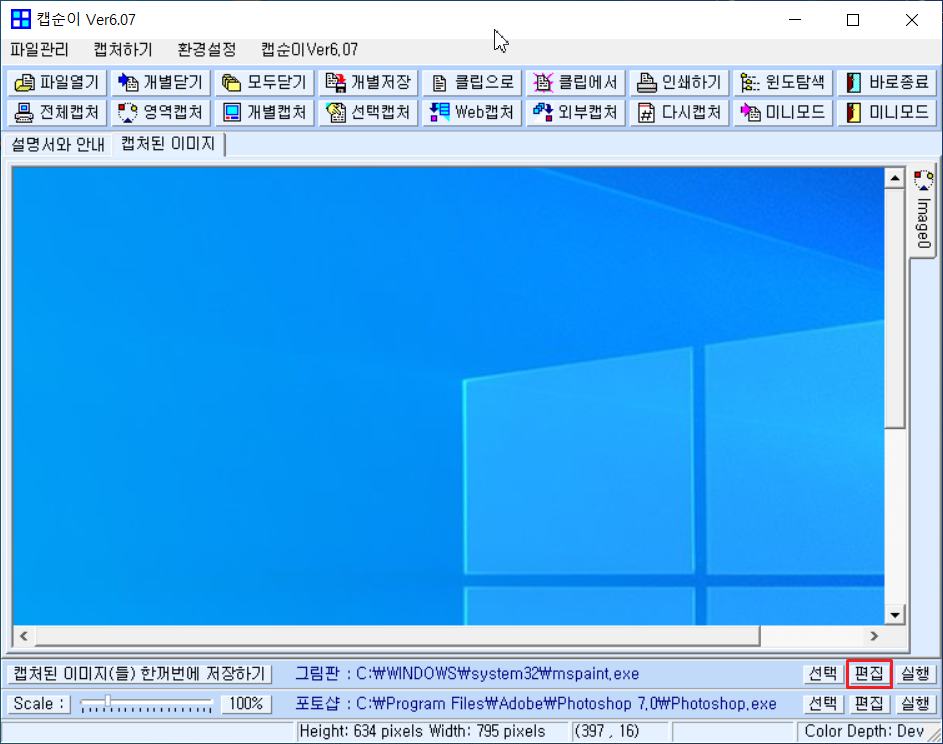Click the vertical scrollbar down arrow

pyautogui.click(x=894, y=614)
